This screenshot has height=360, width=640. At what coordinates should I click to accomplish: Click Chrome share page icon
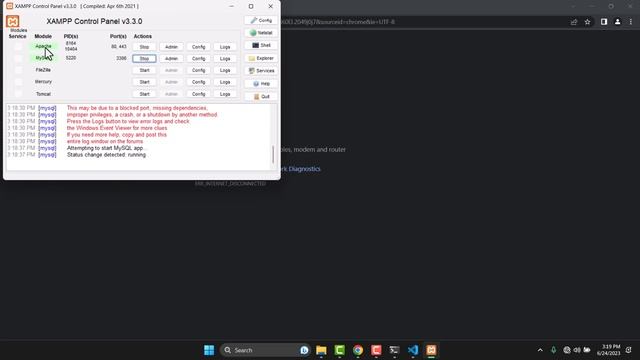(x=574, y=22)
